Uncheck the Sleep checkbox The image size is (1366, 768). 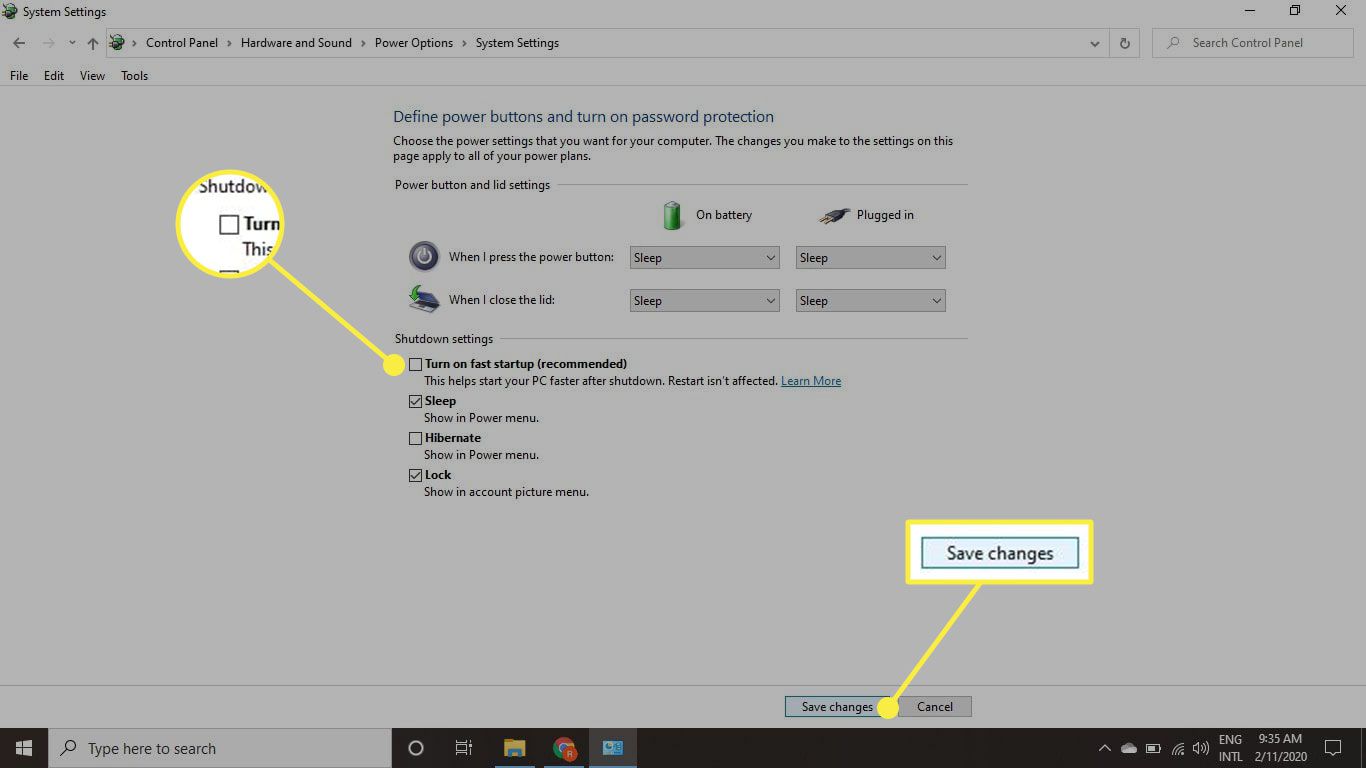click(x=415, y=402)
